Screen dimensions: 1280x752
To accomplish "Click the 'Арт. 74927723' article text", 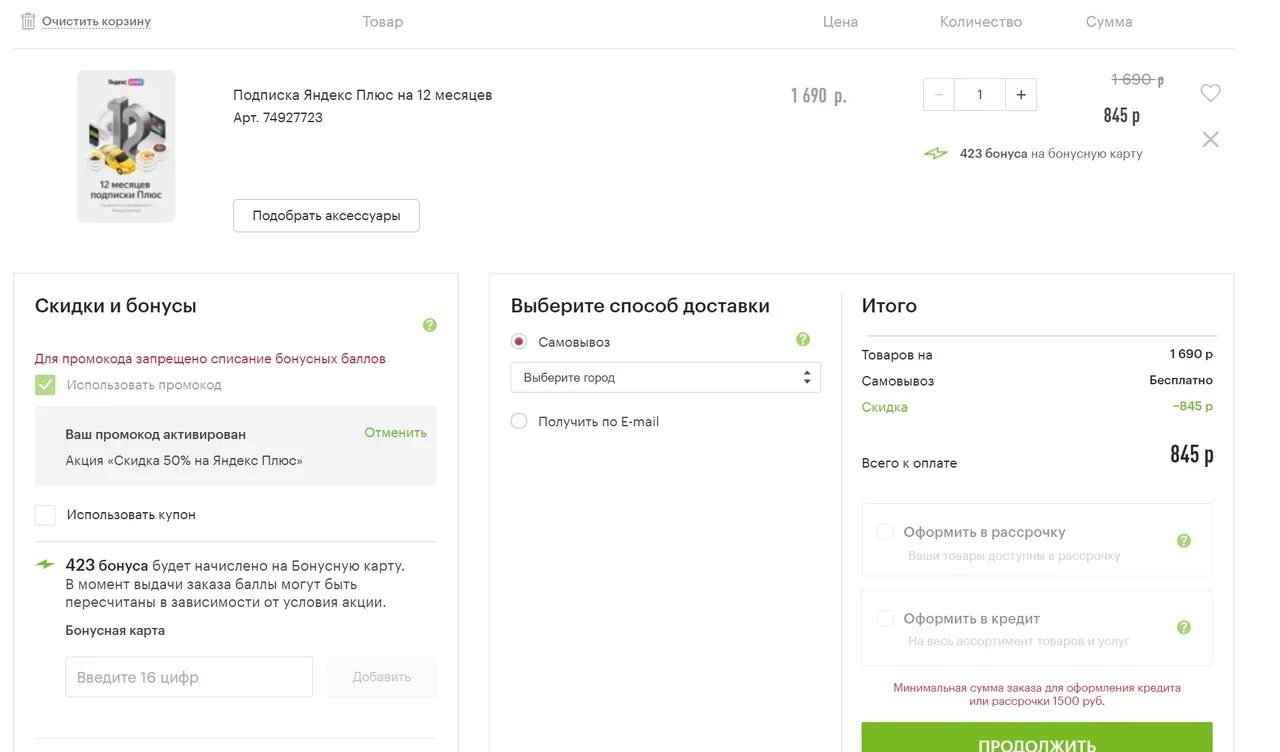I will pos(278,117).
